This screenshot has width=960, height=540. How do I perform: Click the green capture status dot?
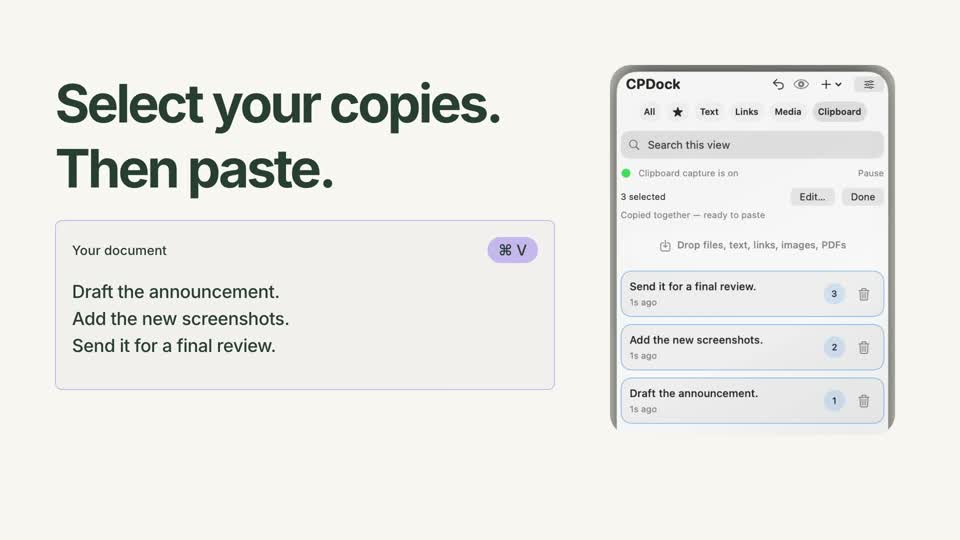626,173
